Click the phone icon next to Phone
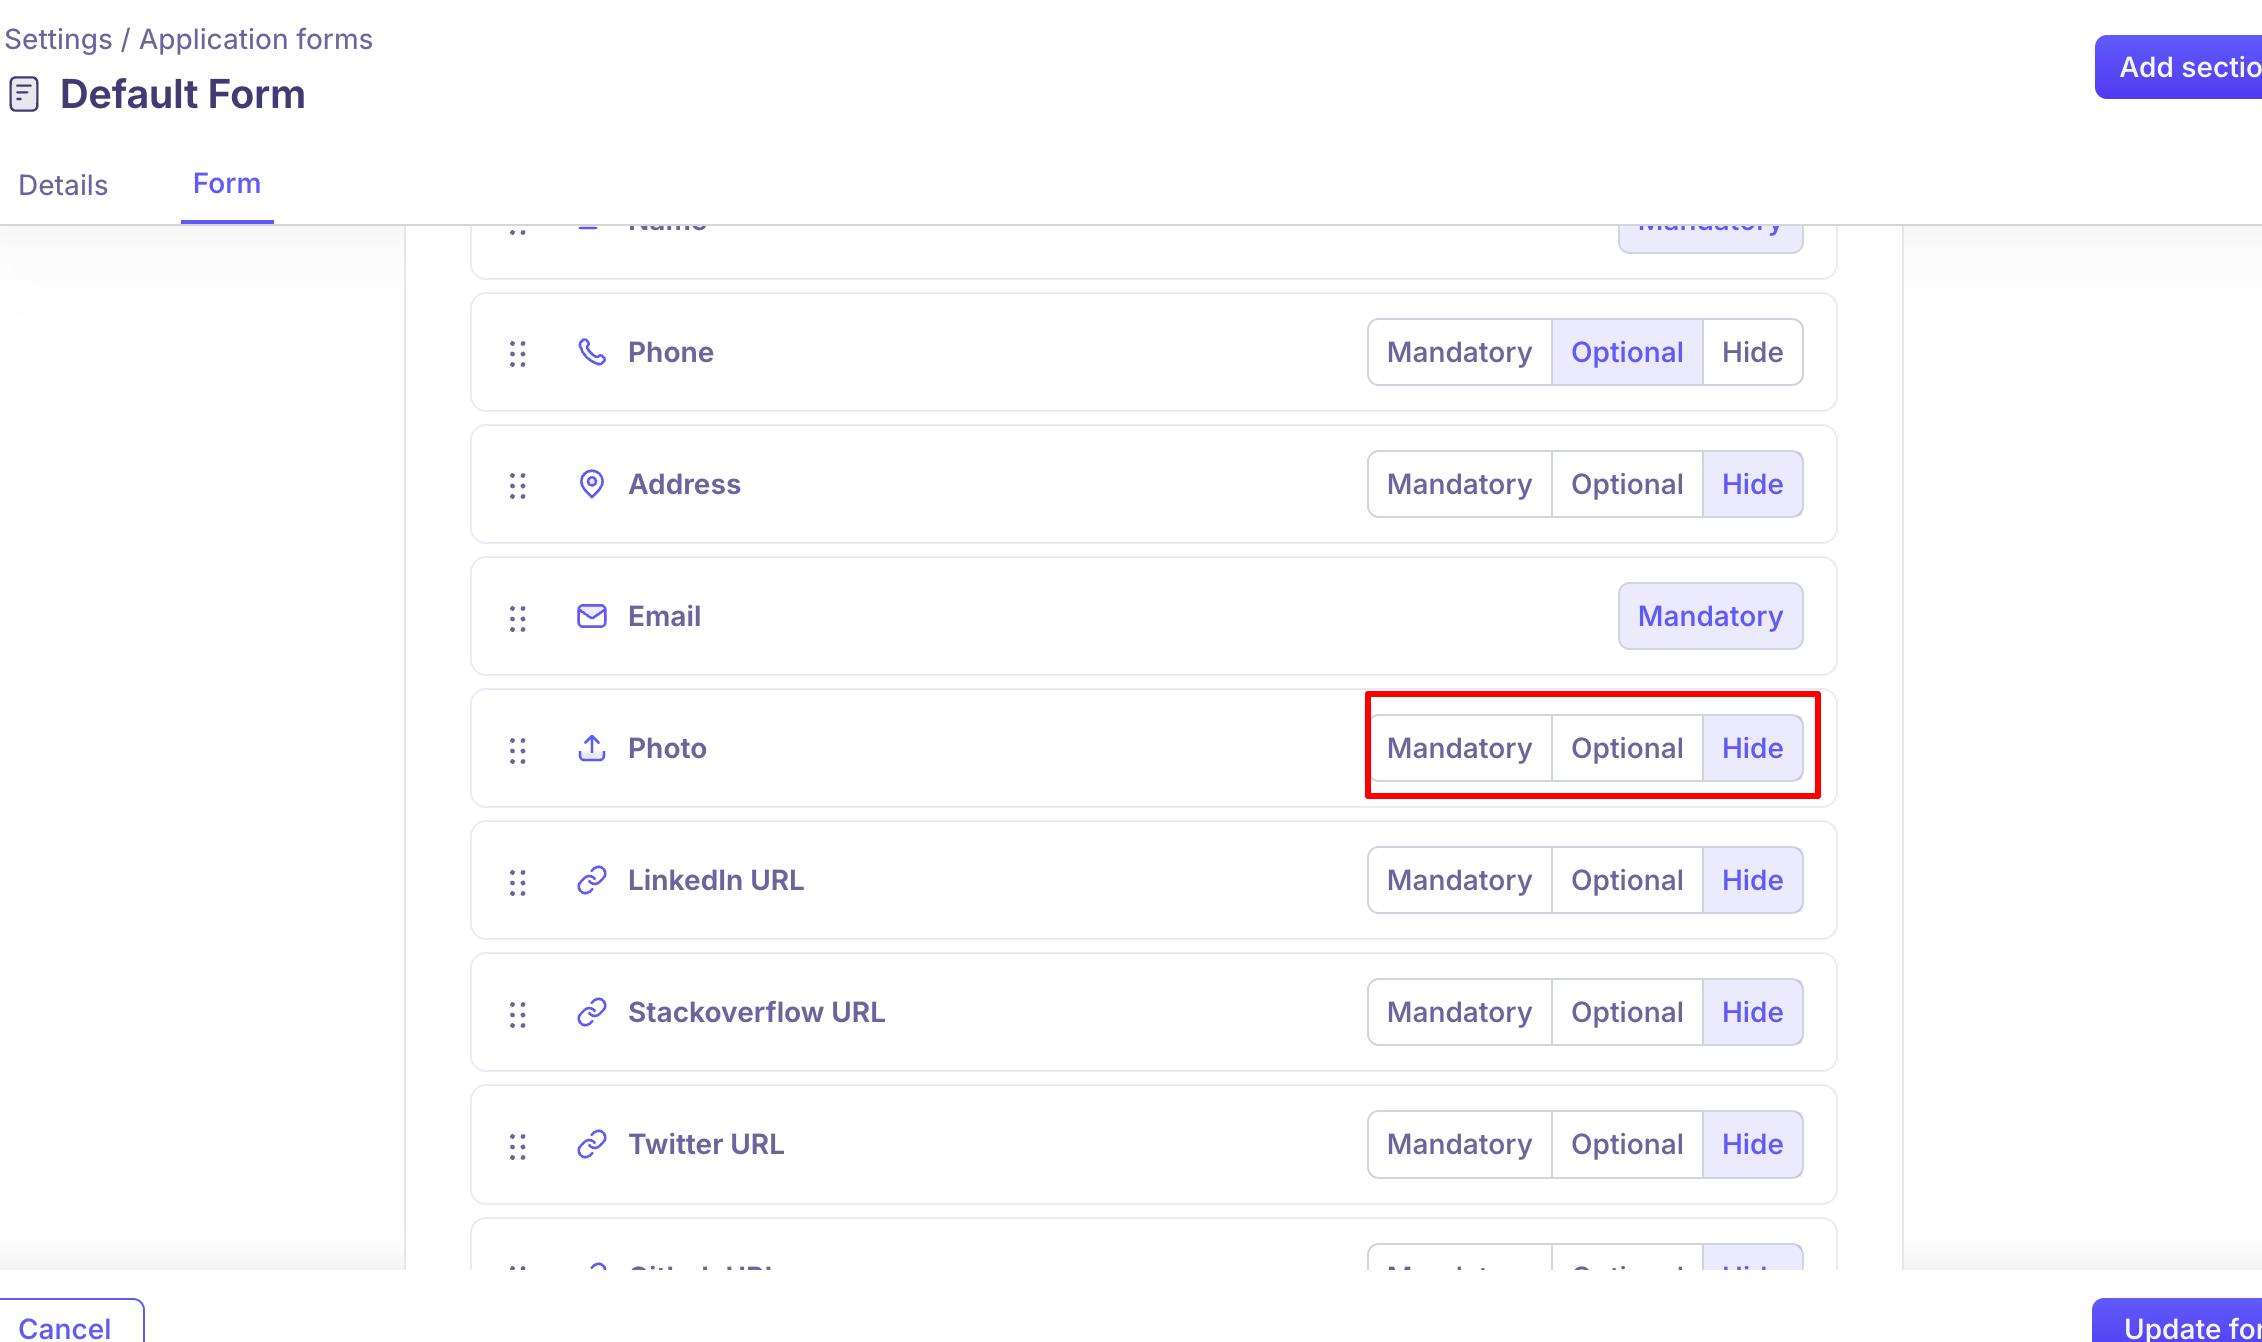 592,352
